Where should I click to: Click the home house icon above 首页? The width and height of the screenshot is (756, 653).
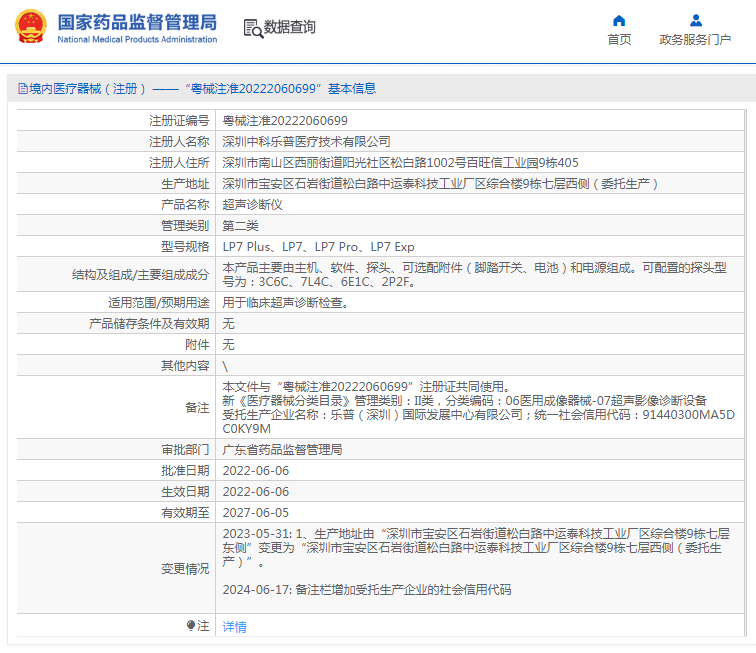(619, 20)
